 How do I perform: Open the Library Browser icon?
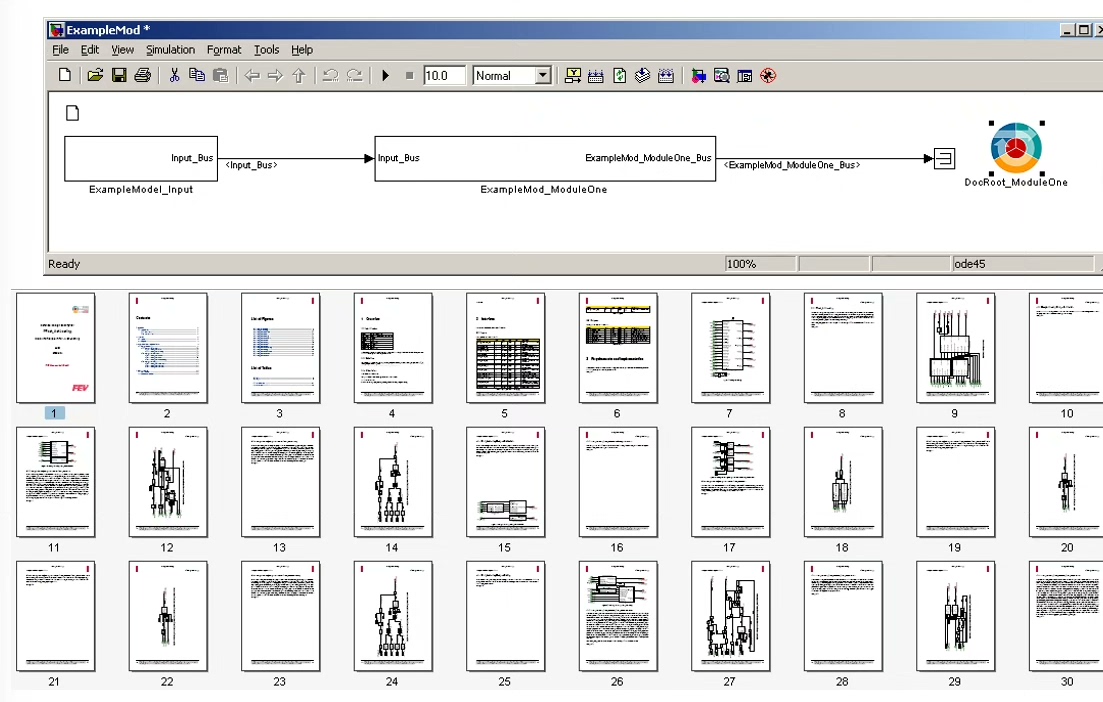(698, 75)
